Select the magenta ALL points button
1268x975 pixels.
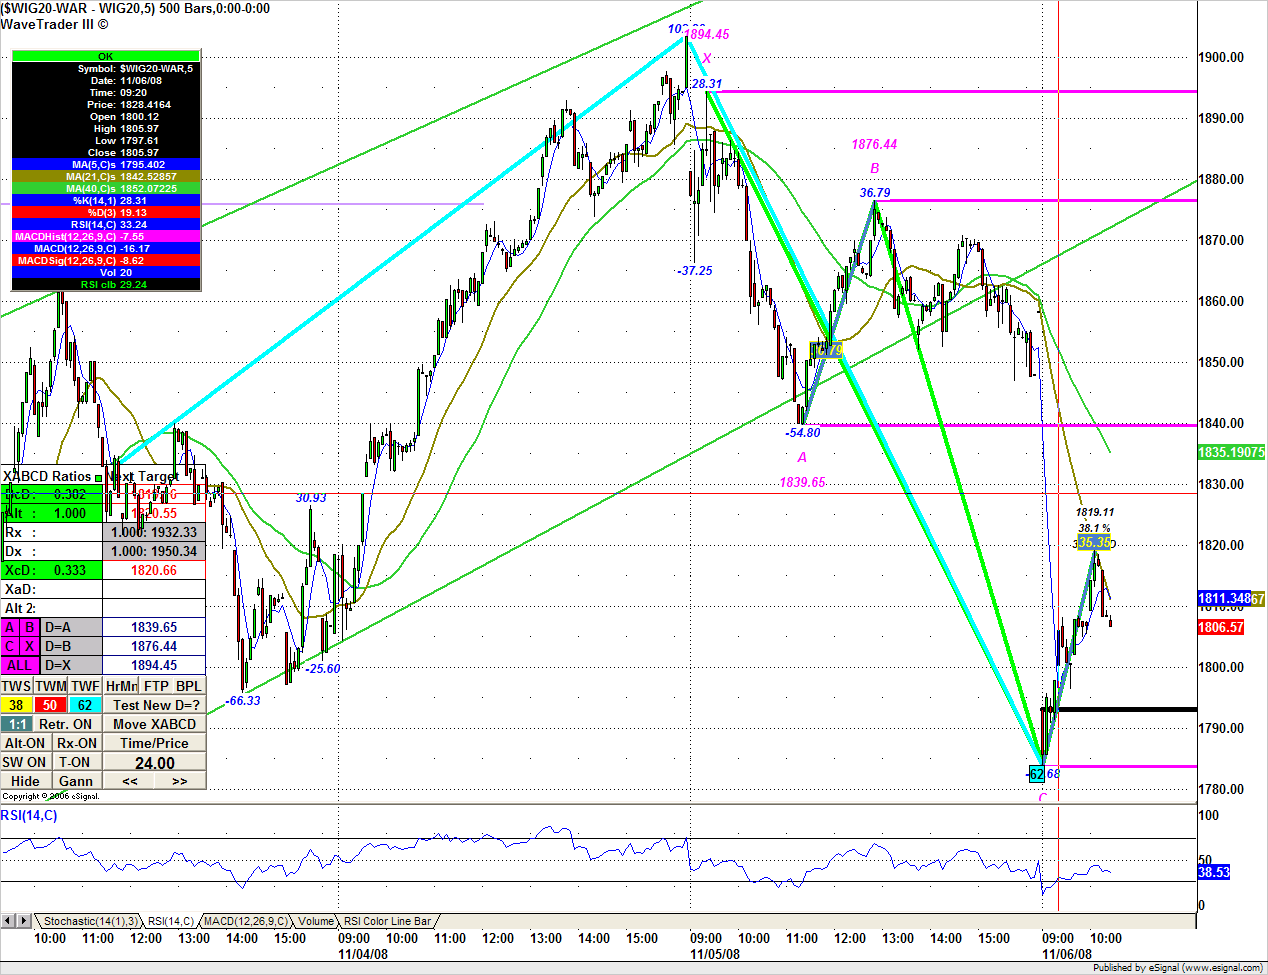pyautogui.click(x=20, y=665)
